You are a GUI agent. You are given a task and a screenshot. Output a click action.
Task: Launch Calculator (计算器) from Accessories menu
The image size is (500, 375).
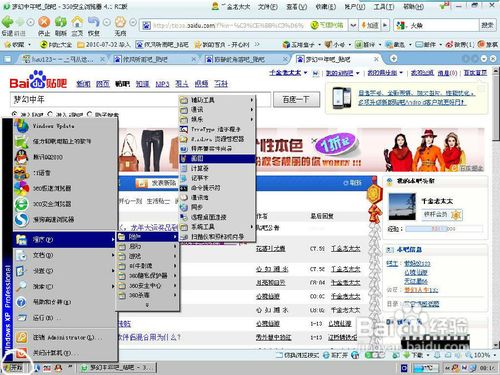pyautogui.click(x=217, y=168)
